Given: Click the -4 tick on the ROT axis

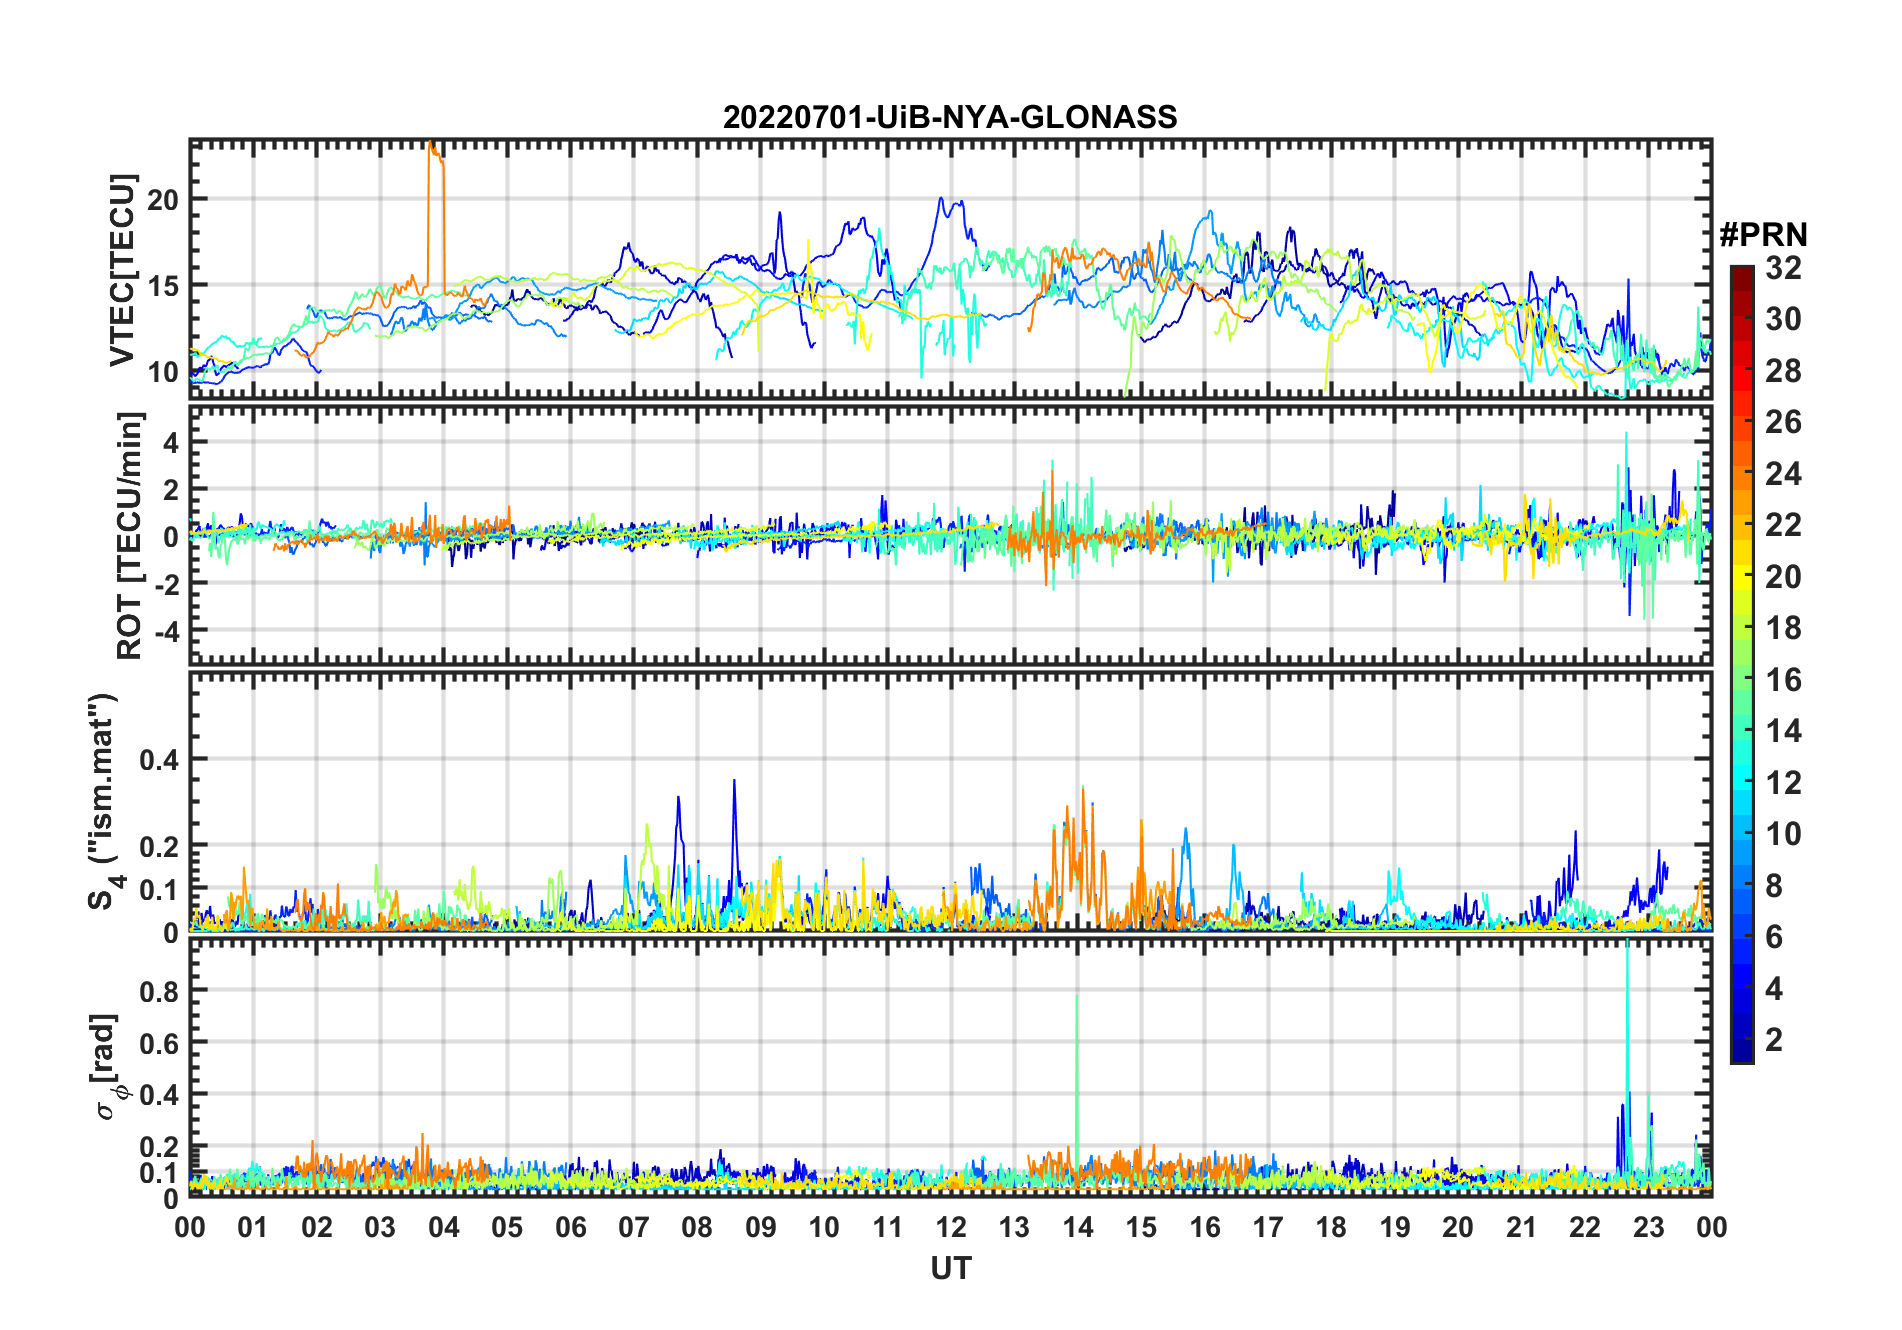Looking at the screenshot, I should 166,631.
